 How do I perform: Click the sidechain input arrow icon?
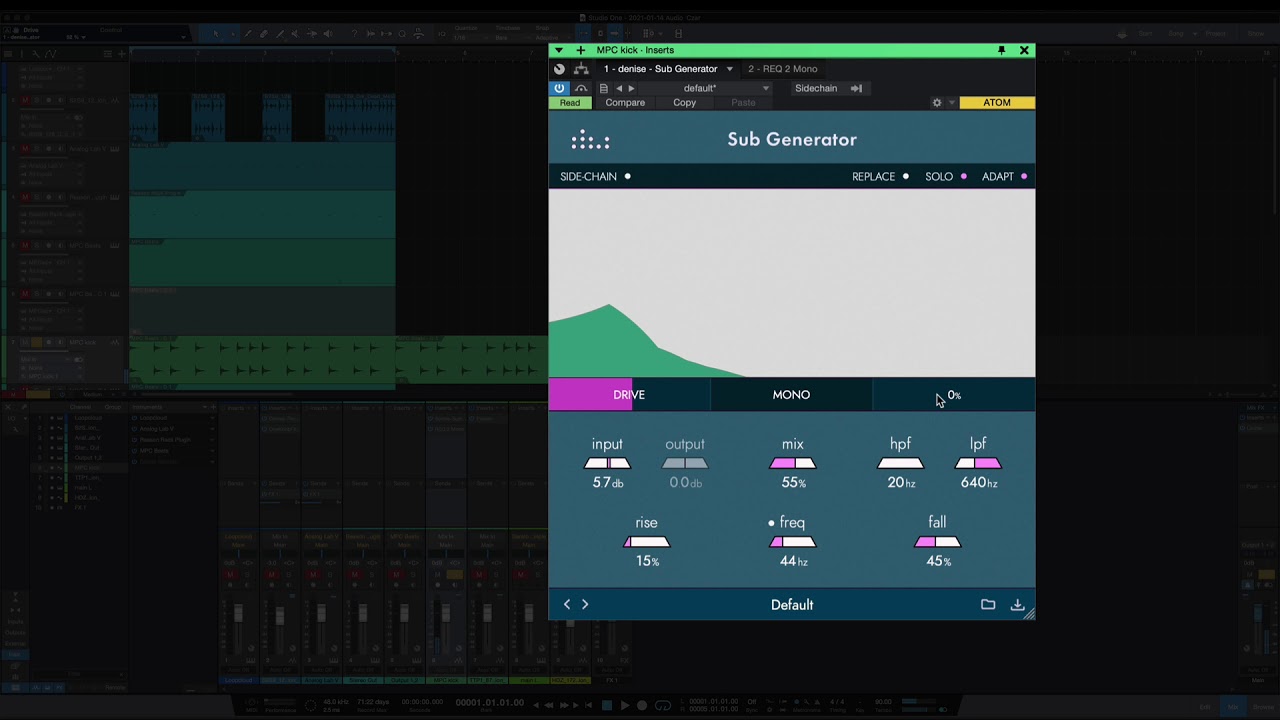pyautogui.click(x=856, y=88)
